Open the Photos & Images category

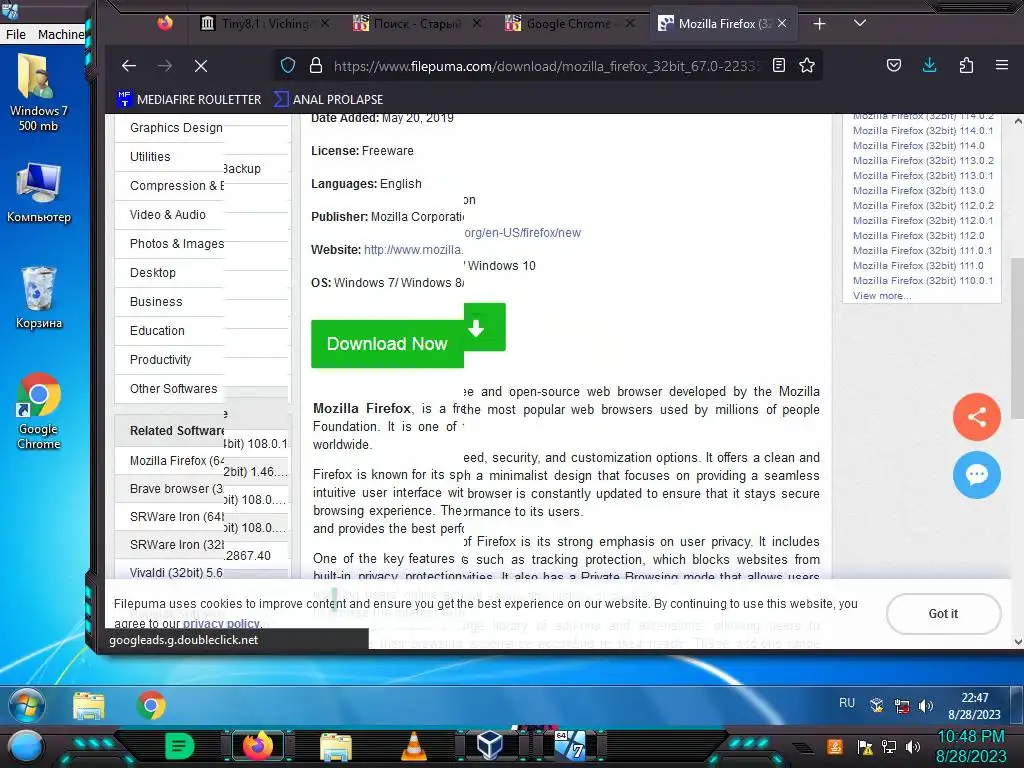177,244
